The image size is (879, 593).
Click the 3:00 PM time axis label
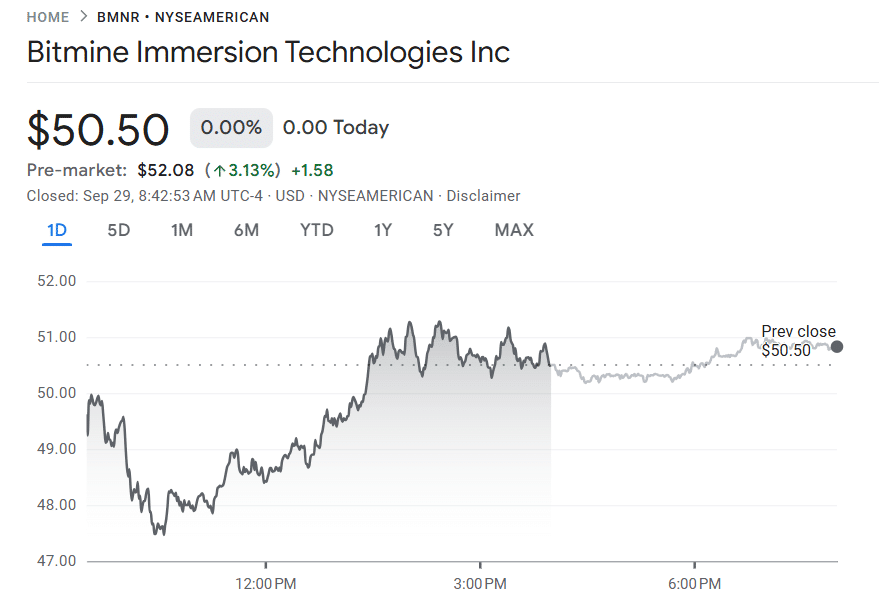(x=480, y=582)
